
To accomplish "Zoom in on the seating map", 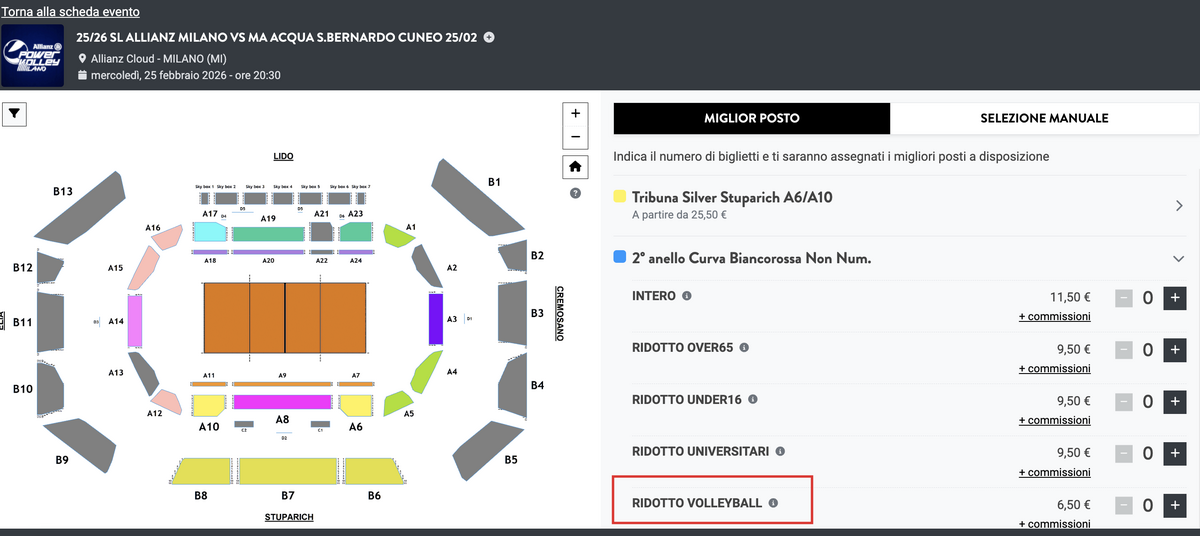I will [x=575, y=114].
